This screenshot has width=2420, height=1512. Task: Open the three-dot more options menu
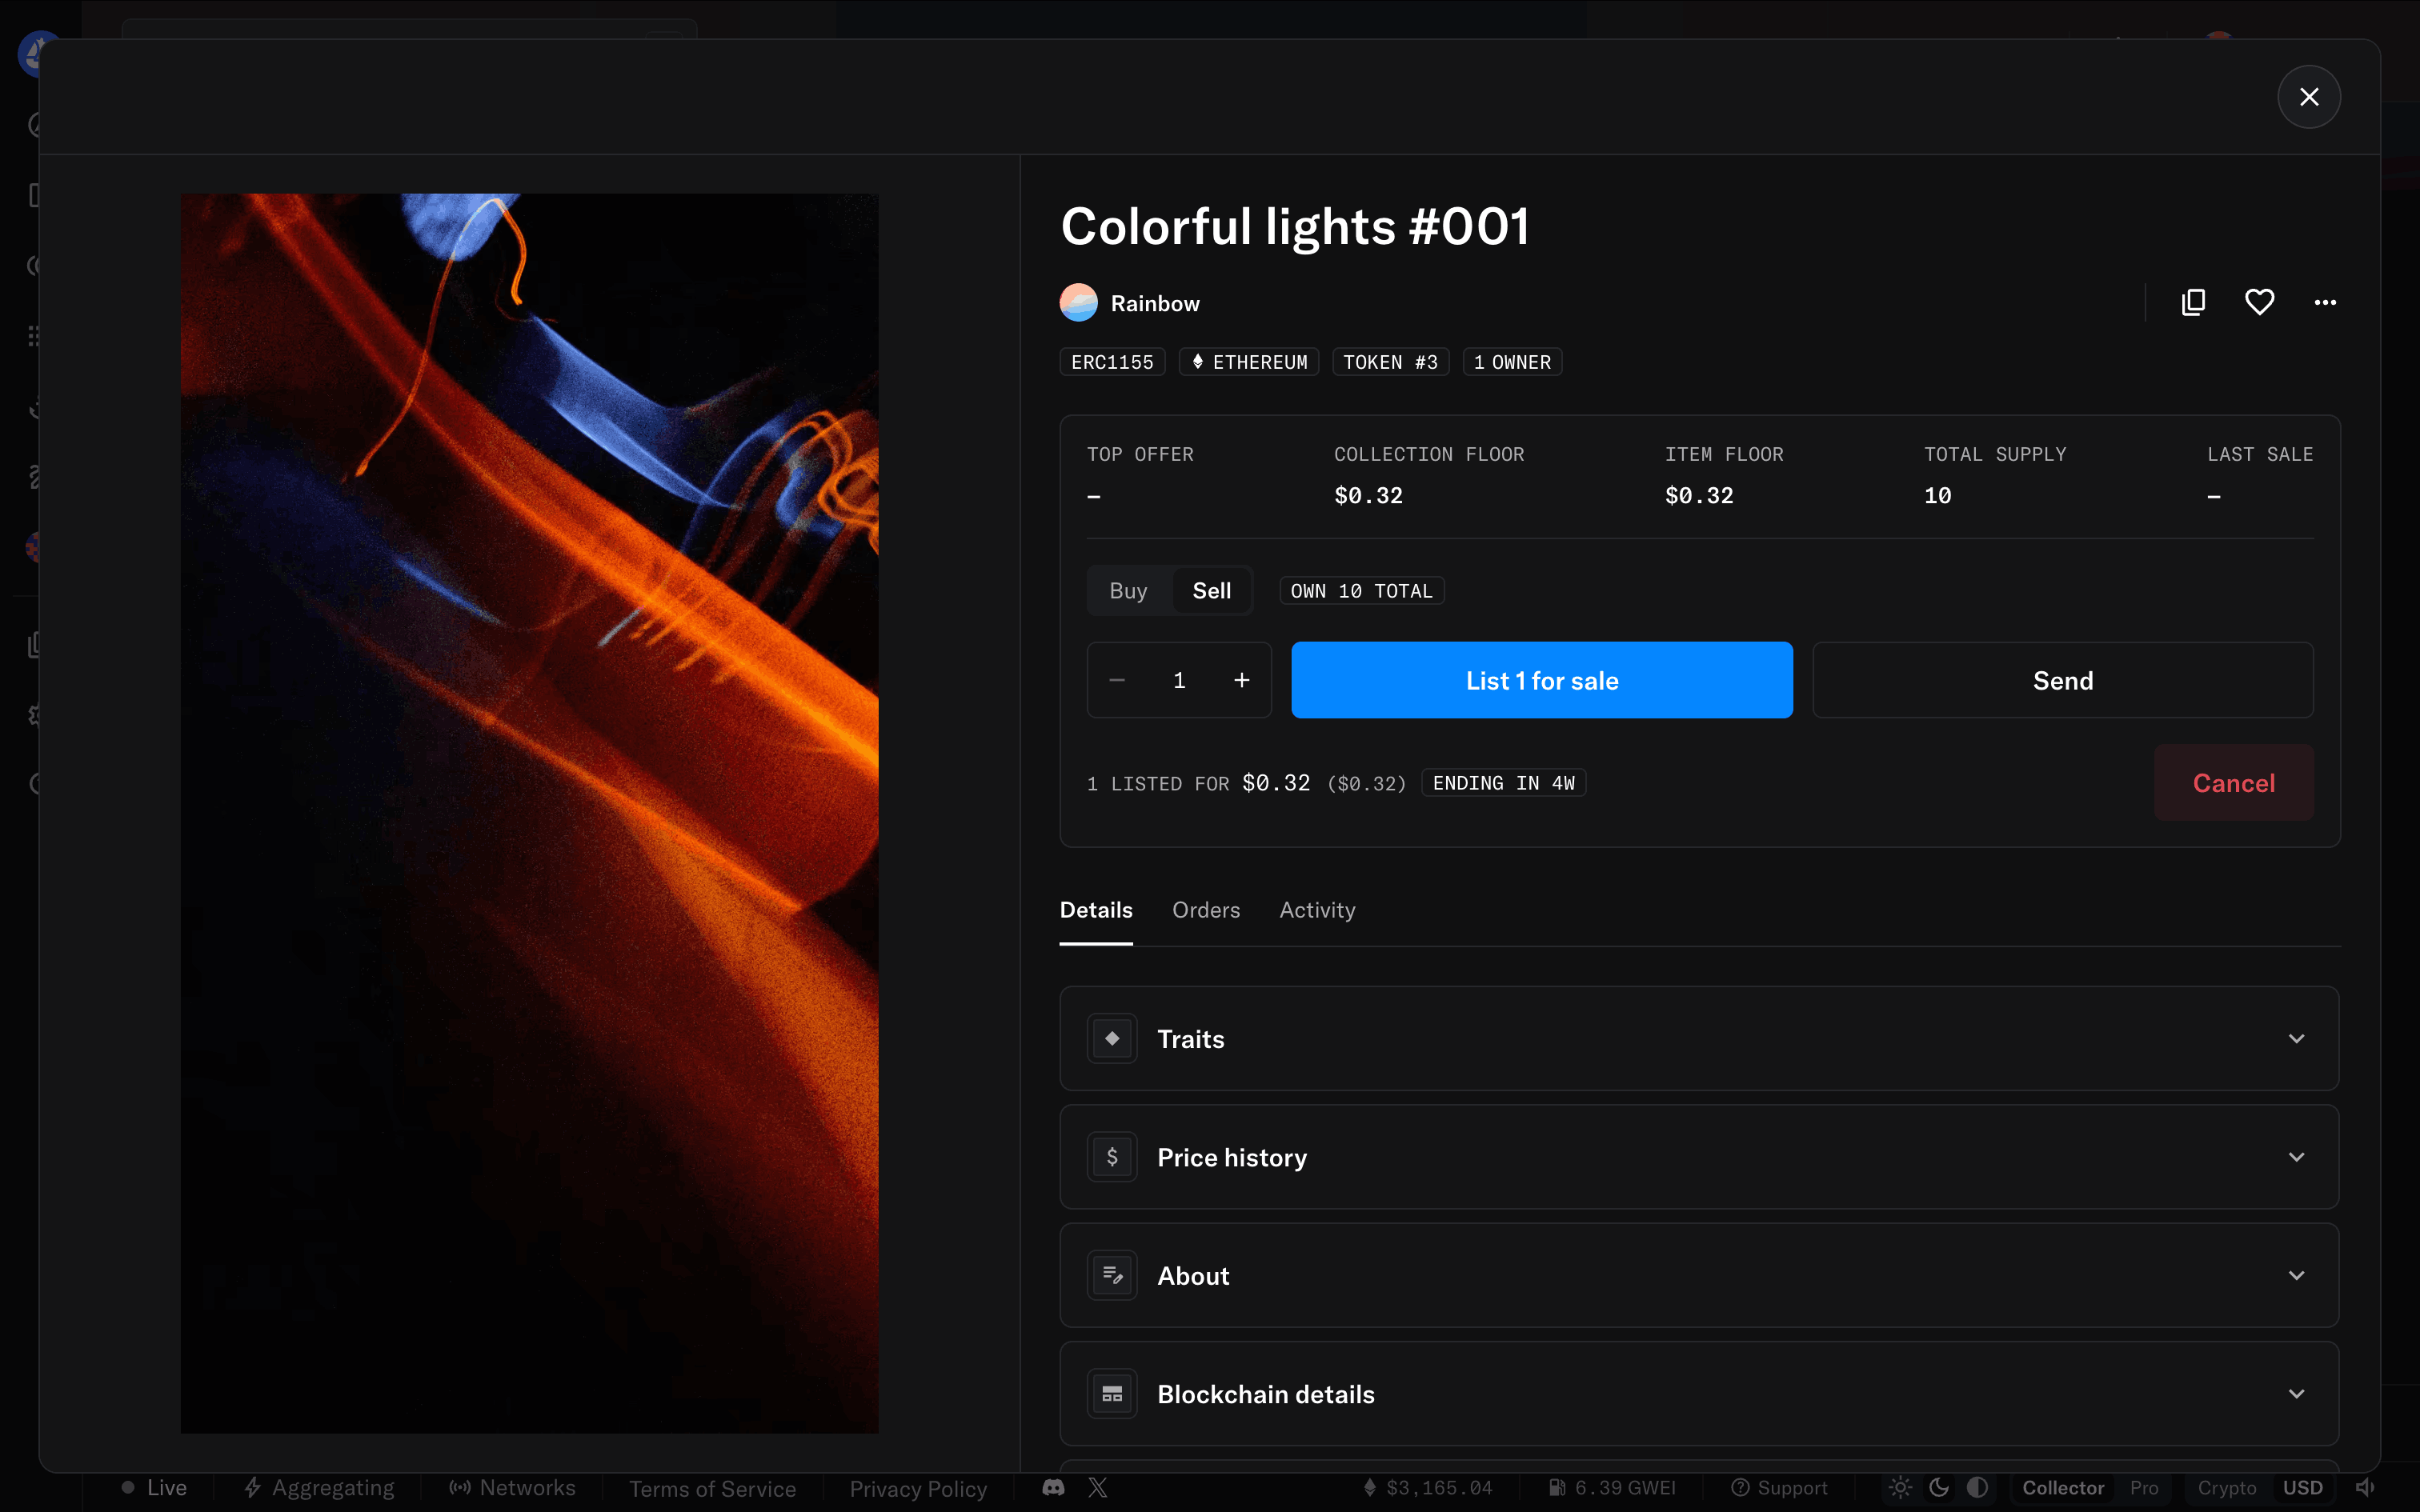(2325, 302)
